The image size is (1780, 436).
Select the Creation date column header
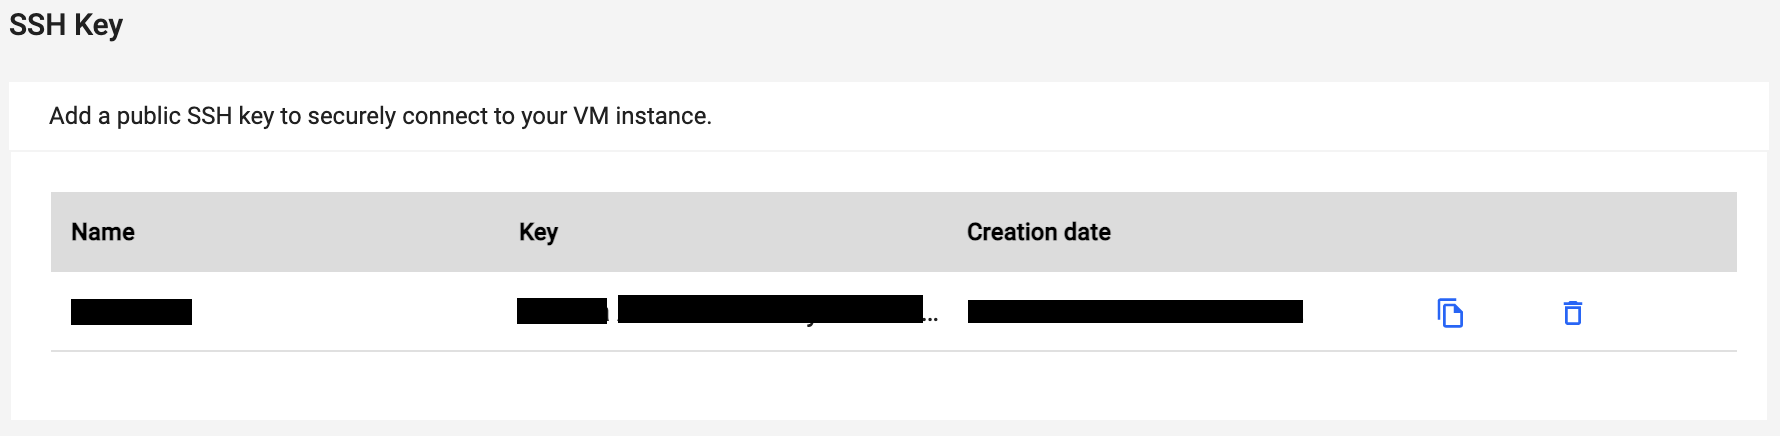pyautogui.click(x=1038, y=232)
